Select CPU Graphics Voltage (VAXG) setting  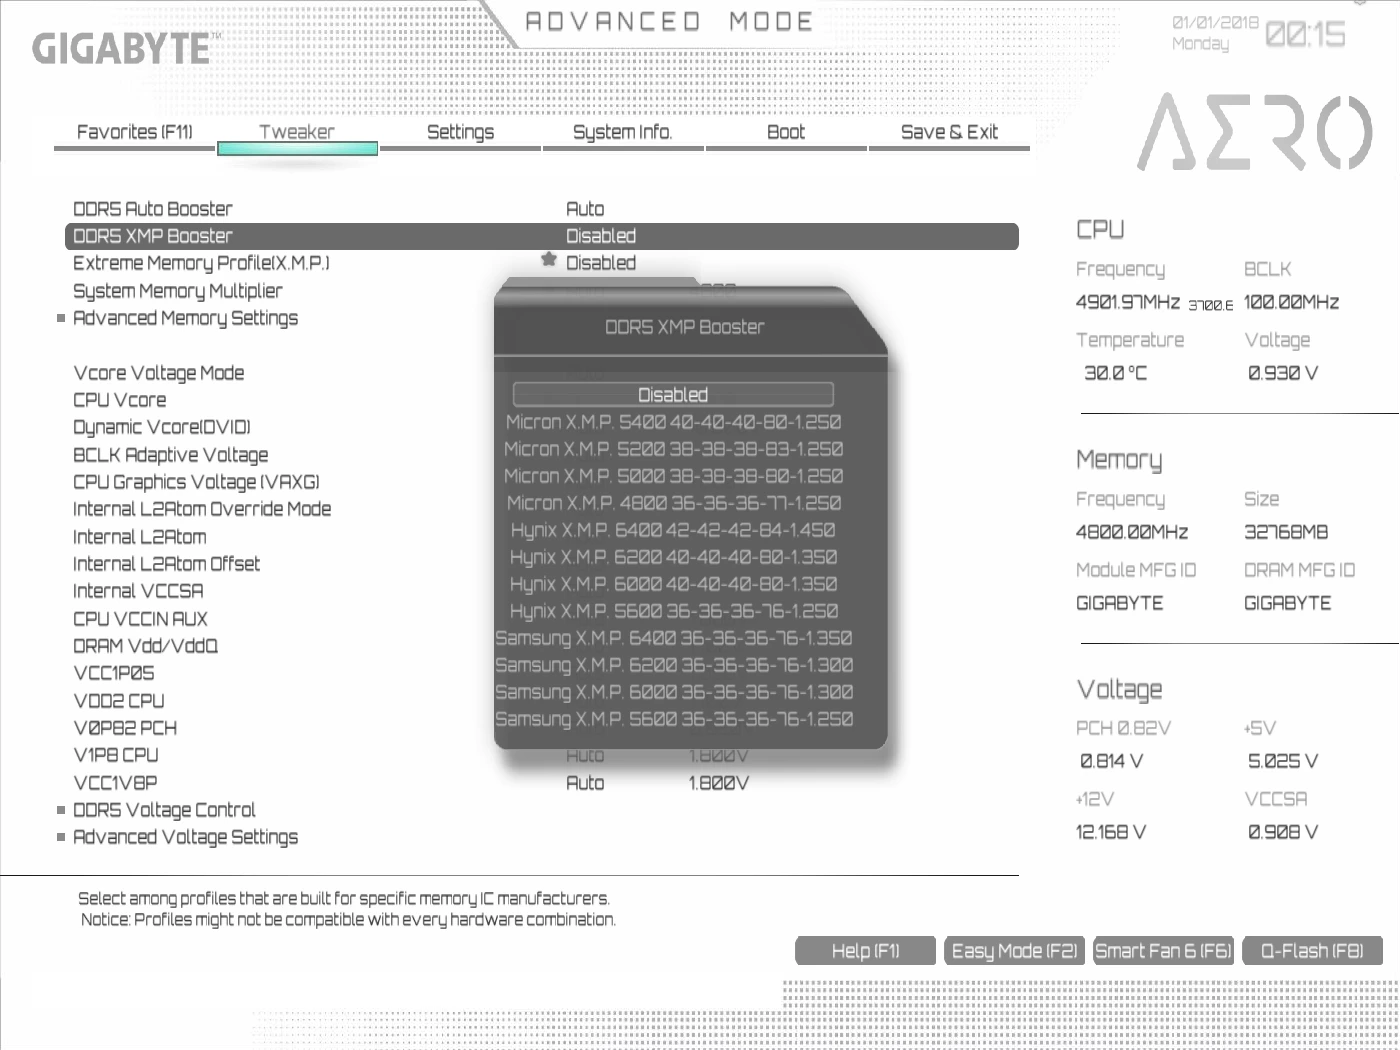coord(196,482)
